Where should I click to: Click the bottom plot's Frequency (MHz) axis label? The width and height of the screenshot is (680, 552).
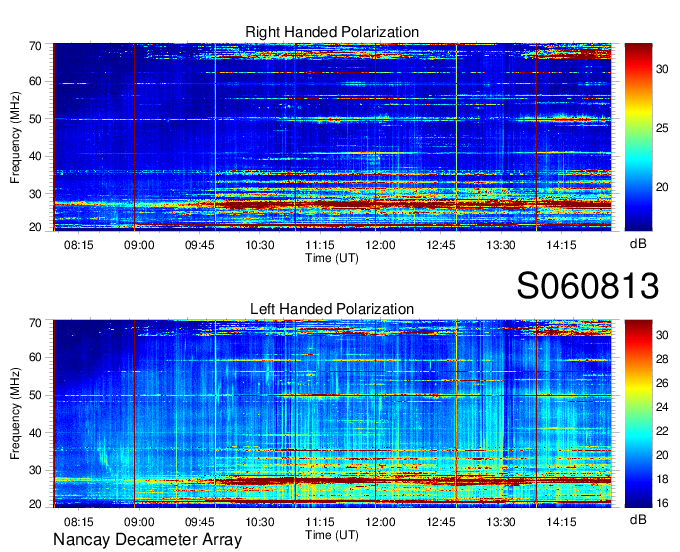click(x=15, y=414)
